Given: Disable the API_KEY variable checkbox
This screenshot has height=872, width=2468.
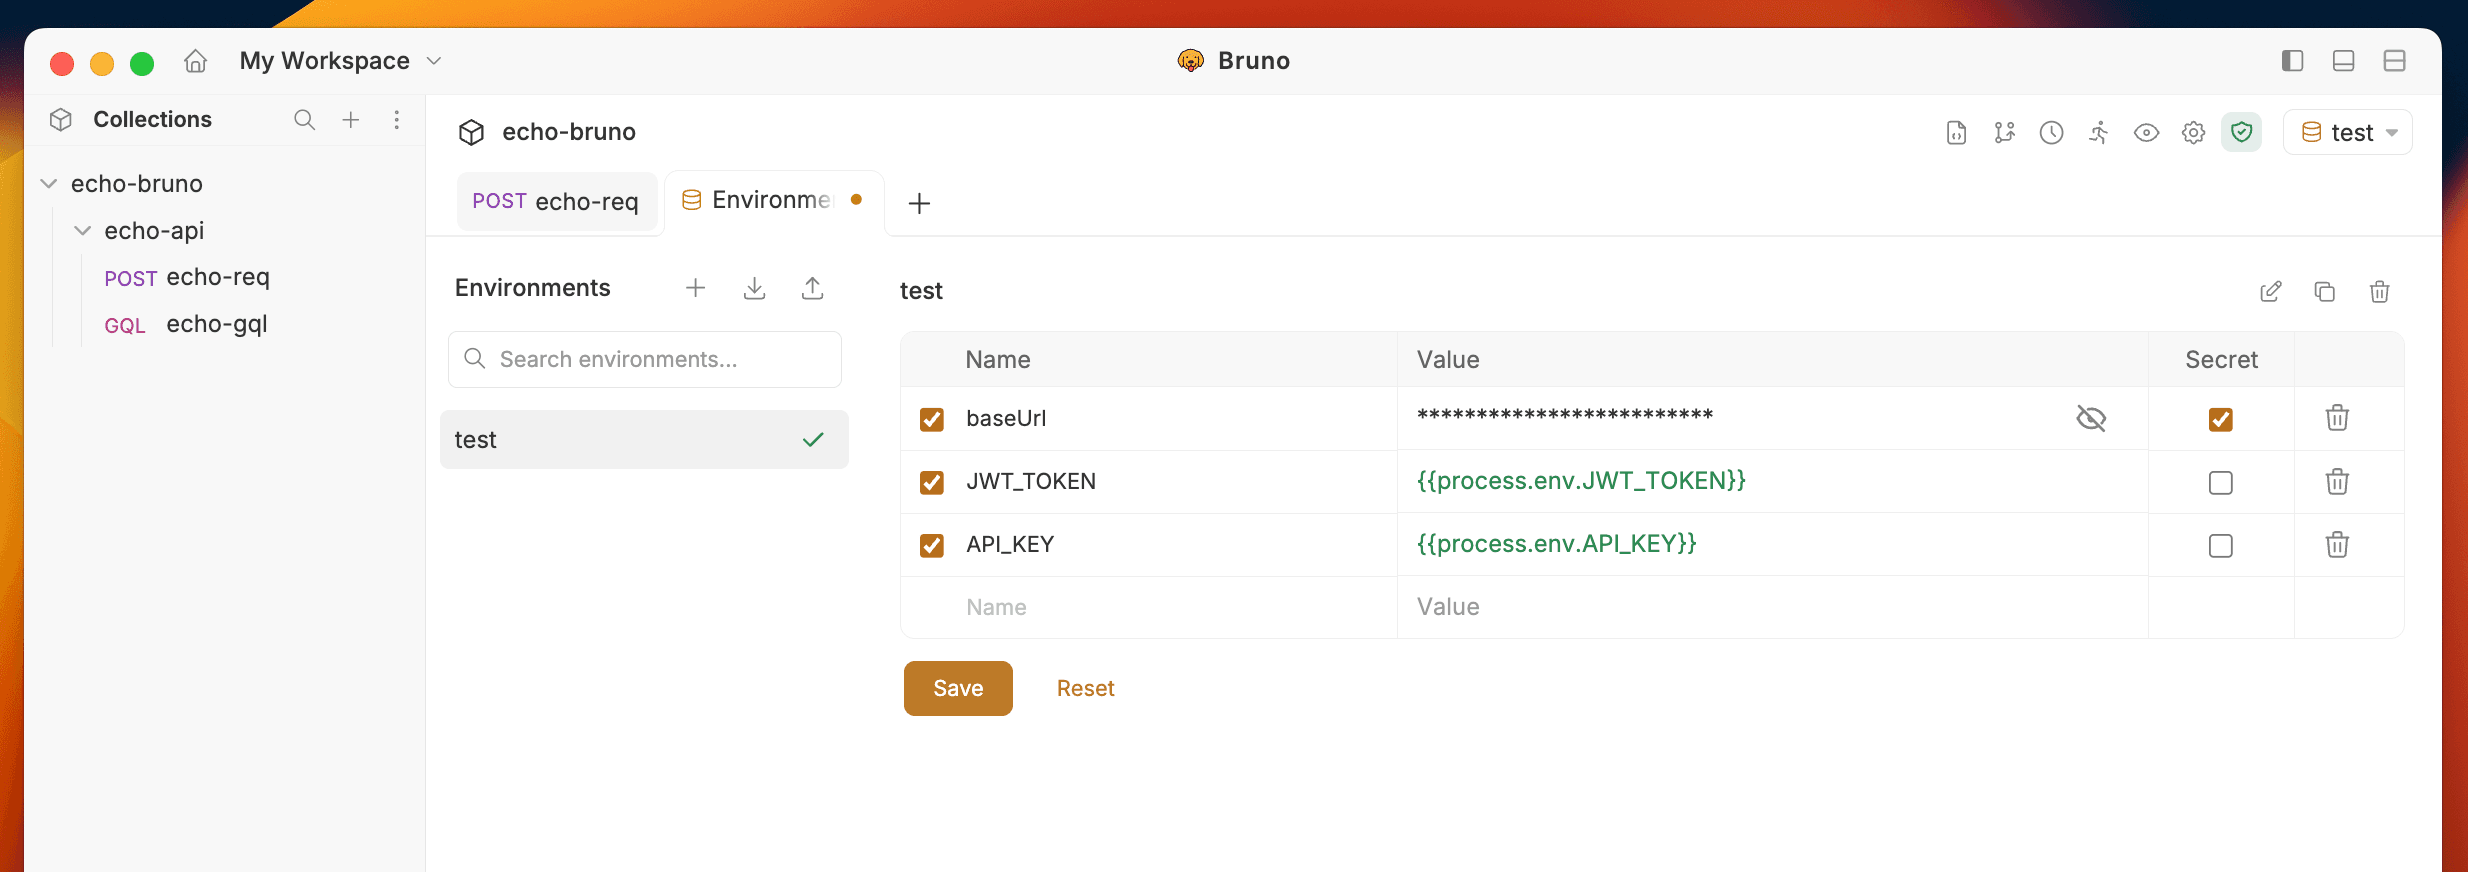Looking at the screenshot, I should [931, 545].
